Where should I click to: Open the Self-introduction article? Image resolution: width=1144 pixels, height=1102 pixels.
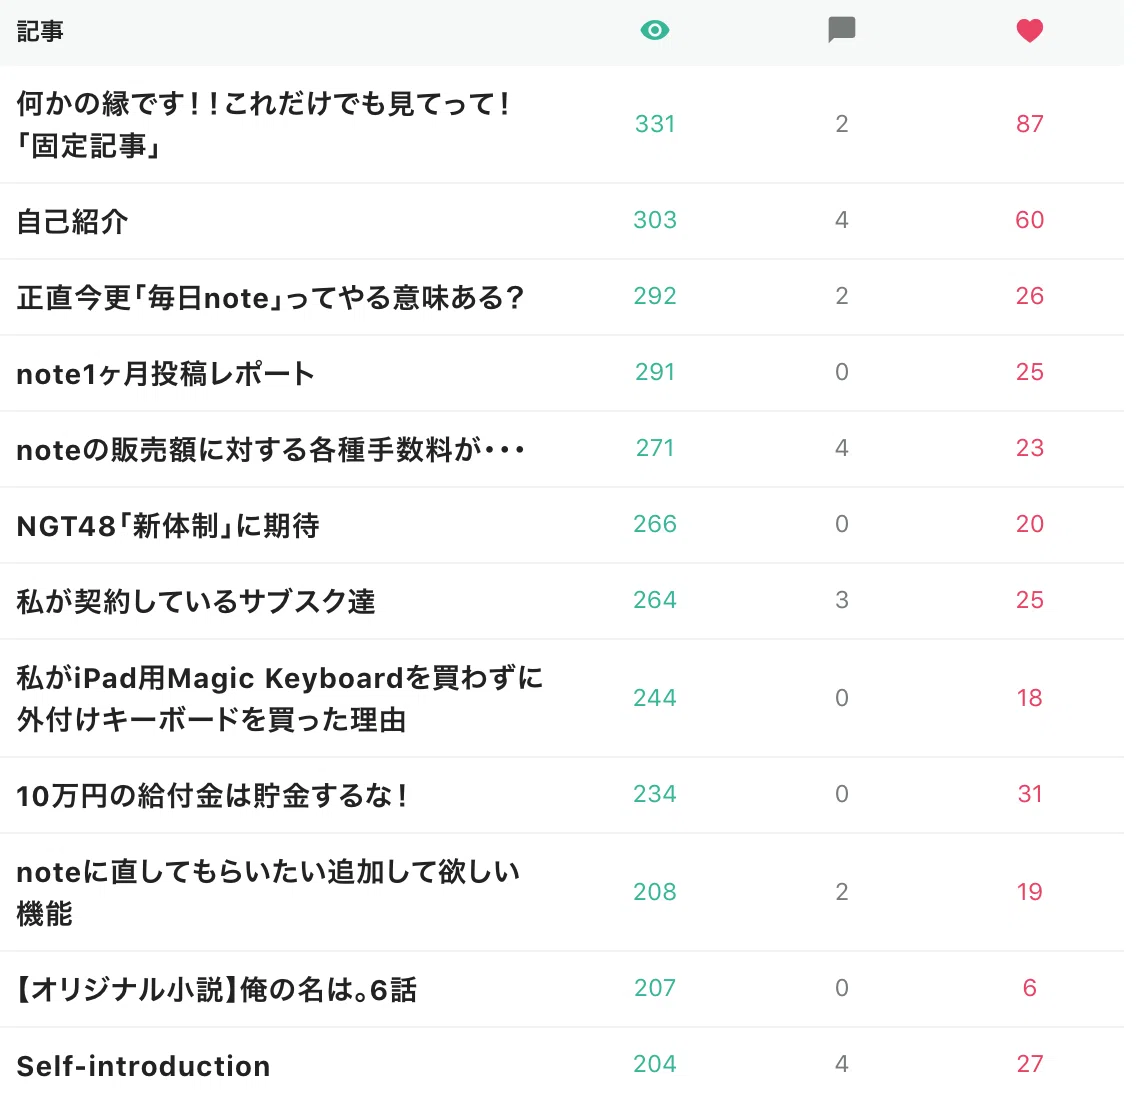tap(143, 1066)
